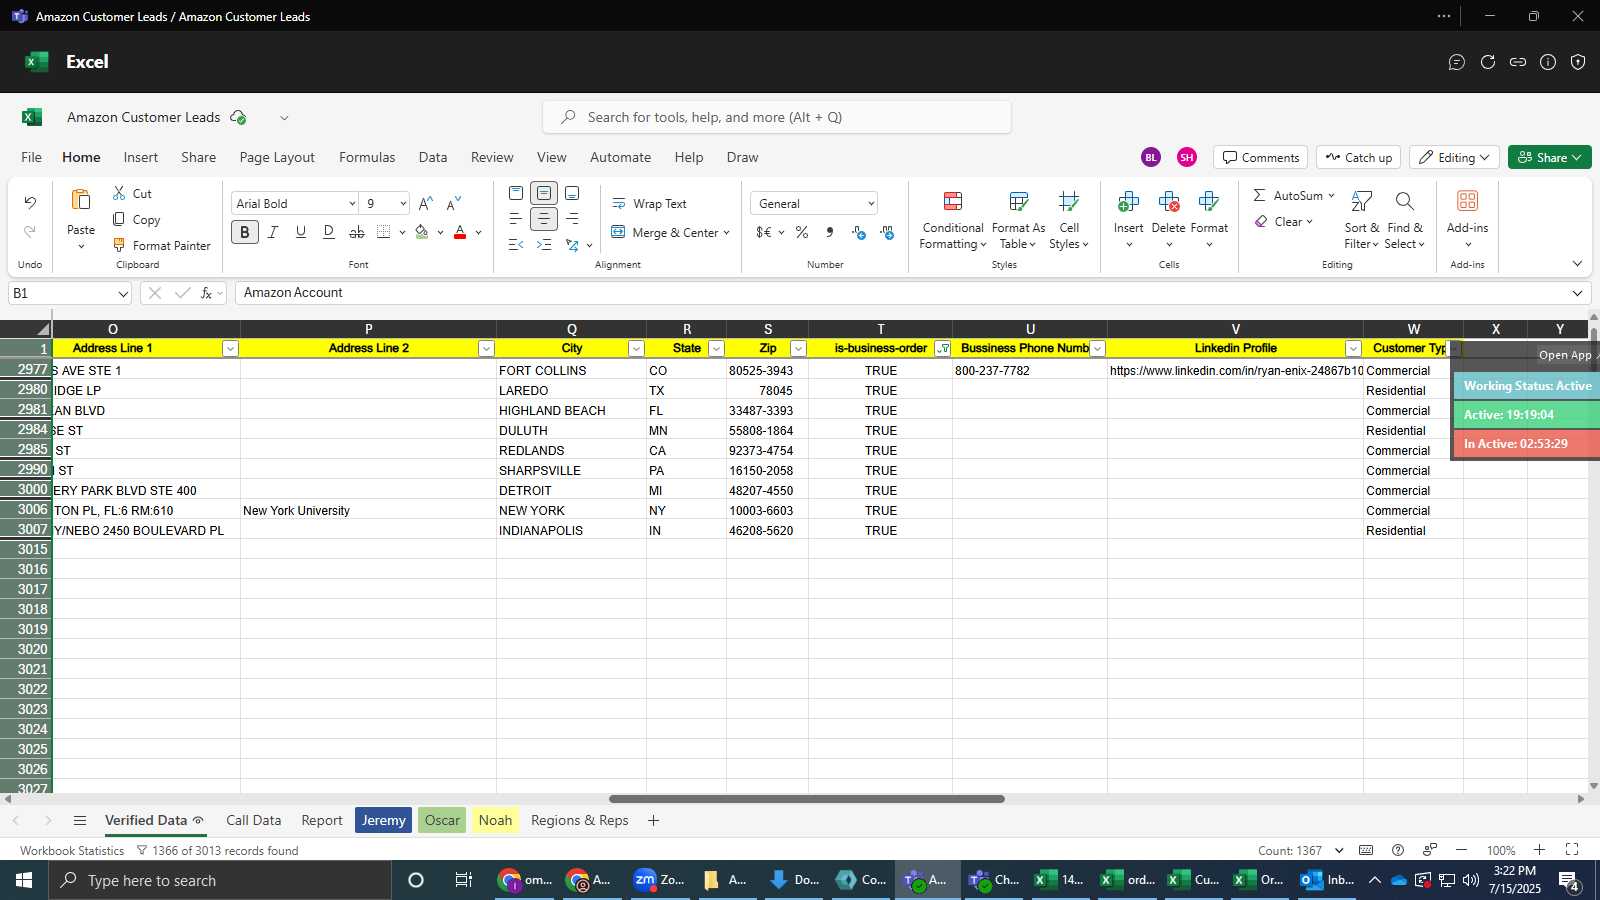Click the Paste clipboard icon
The width and height of the screenshot is (1600, 900).
[81, 200]
